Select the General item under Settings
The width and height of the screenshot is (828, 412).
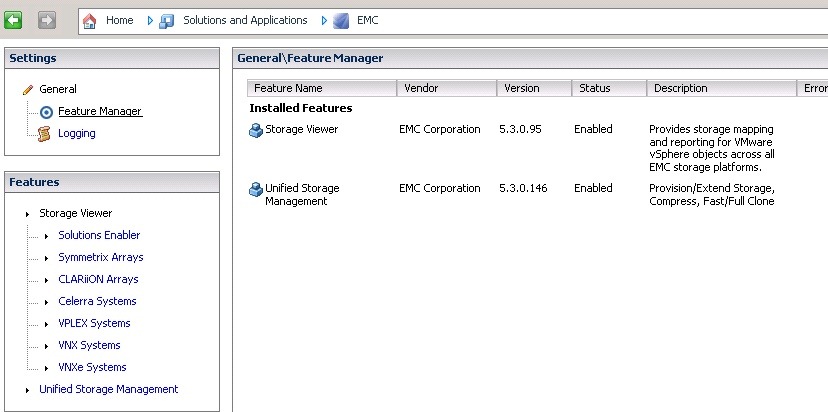click(x=58, y=89)
